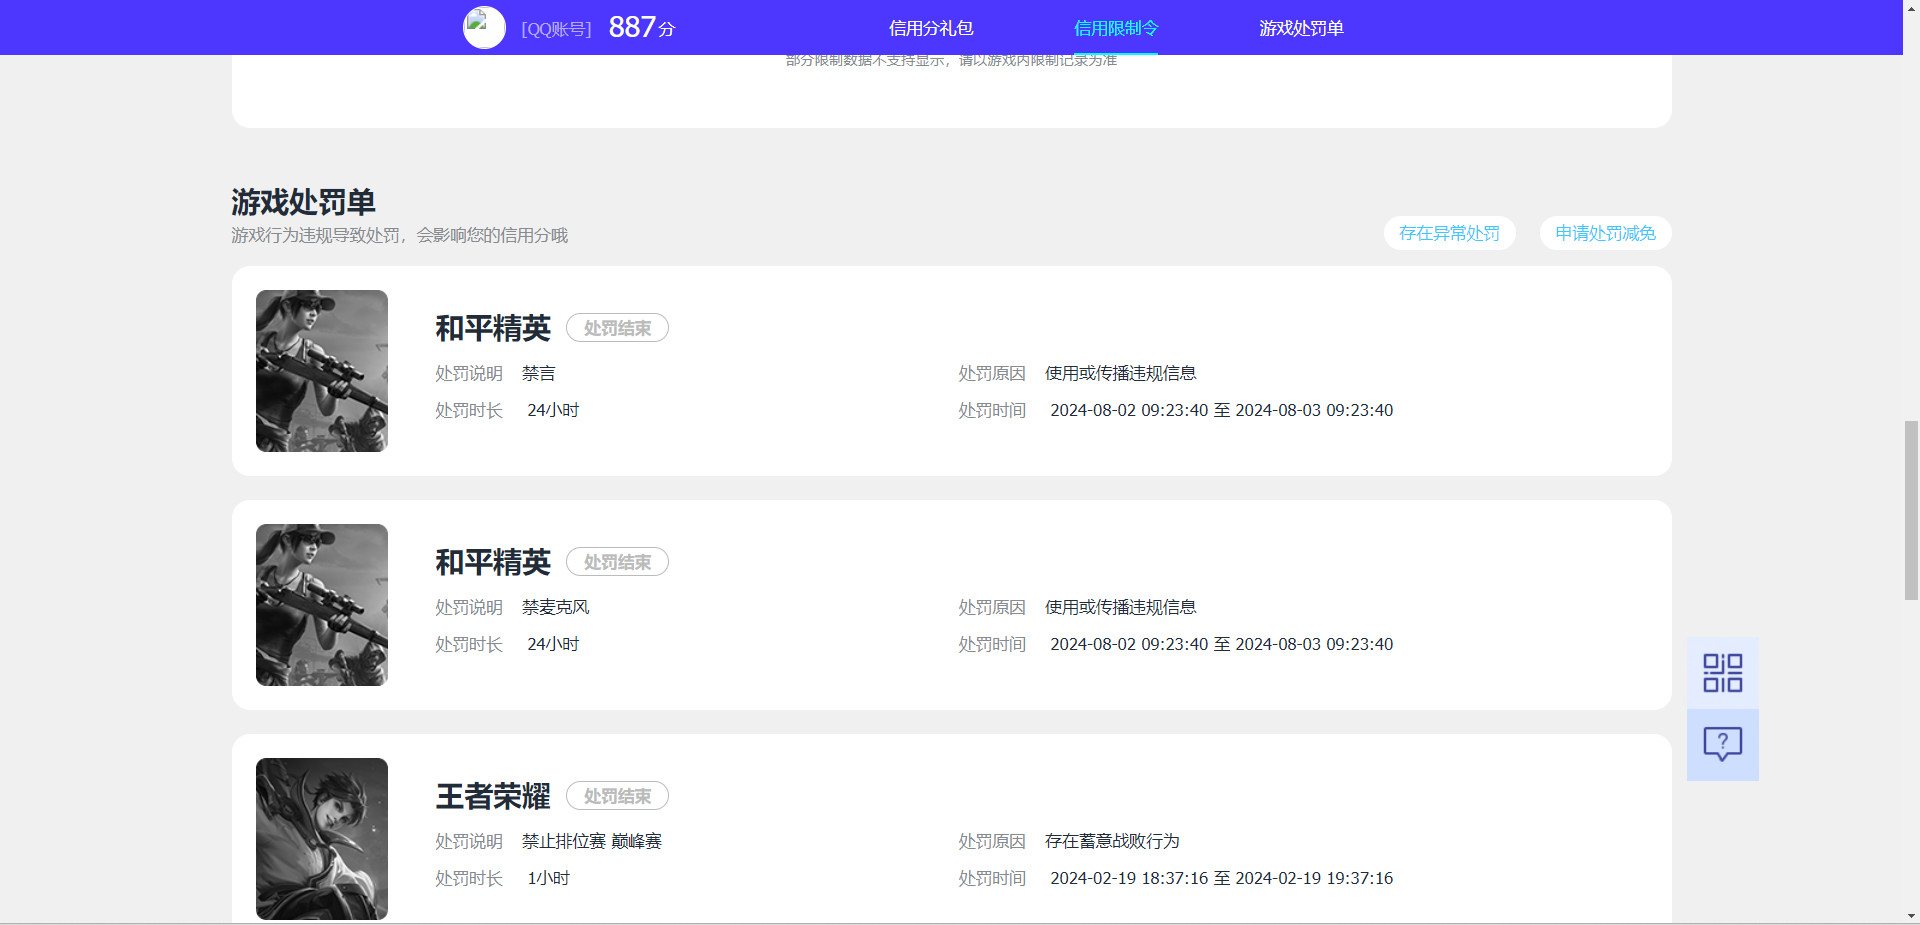Select 存在蓄意战败行为 penalty reason
Viewport: 1920px width, 925px height.
point(1112,841)
